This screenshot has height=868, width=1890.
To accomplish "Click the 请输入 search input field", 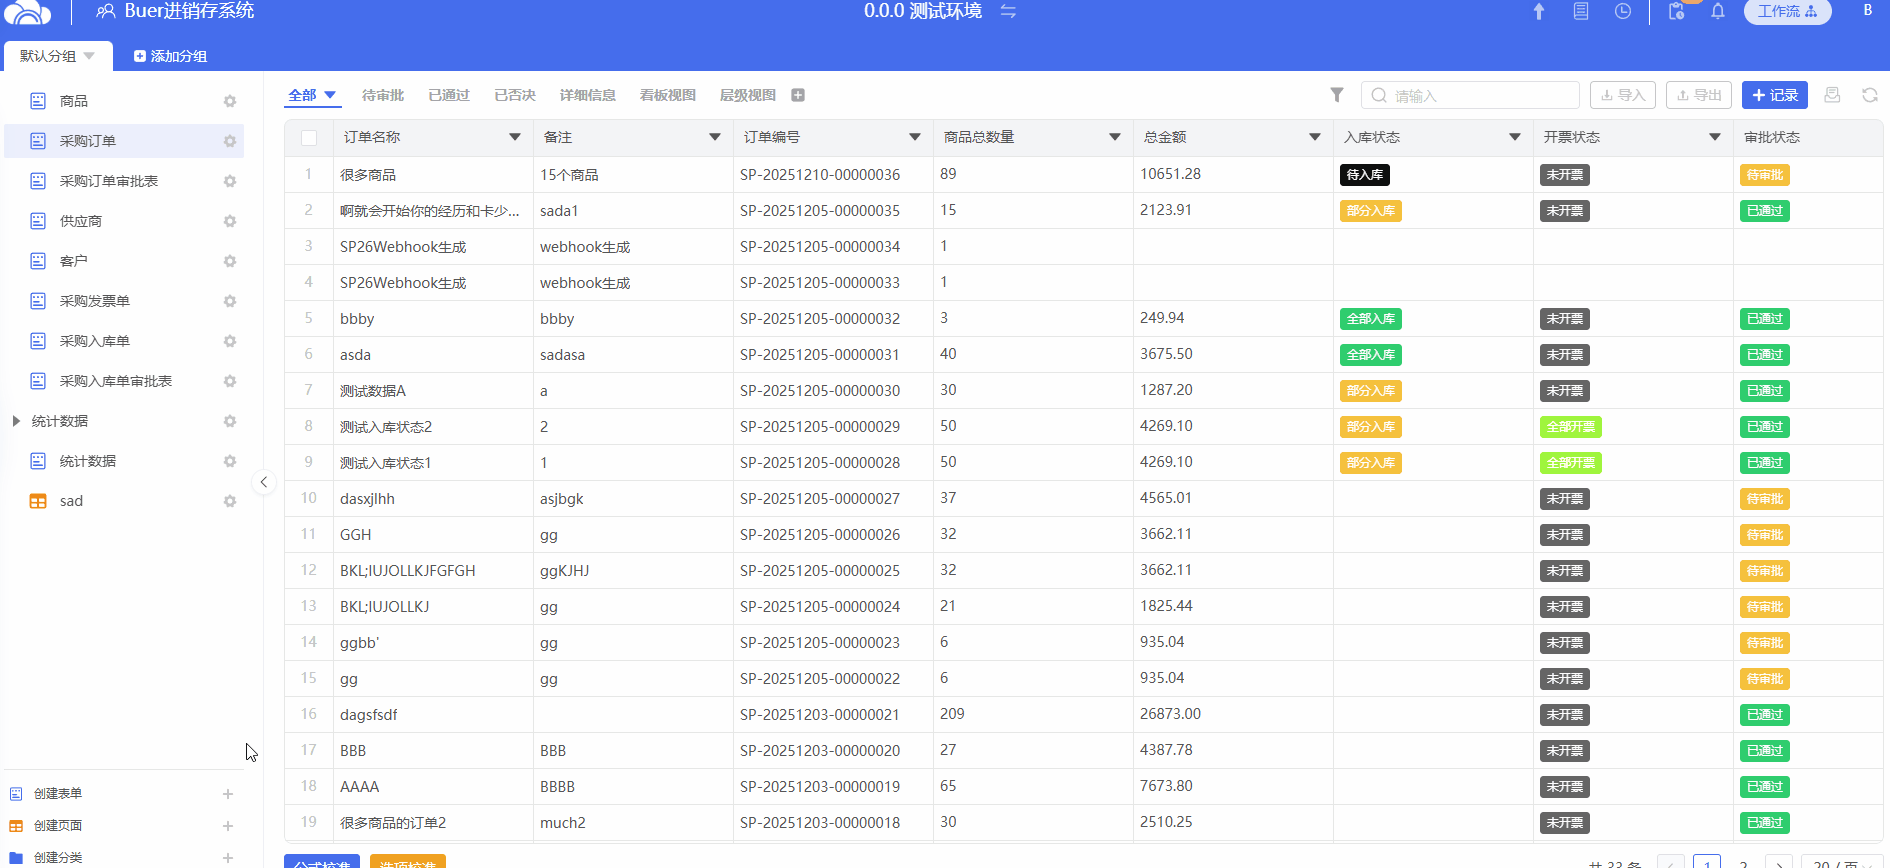I will click(x=1470, y=96).
